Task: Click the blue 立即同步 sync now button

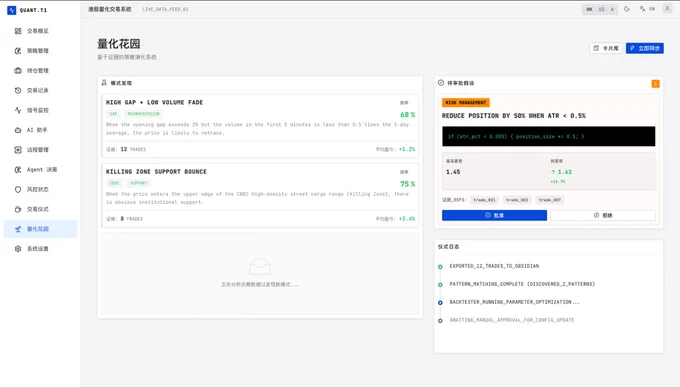Action: (x=644, y=48)
